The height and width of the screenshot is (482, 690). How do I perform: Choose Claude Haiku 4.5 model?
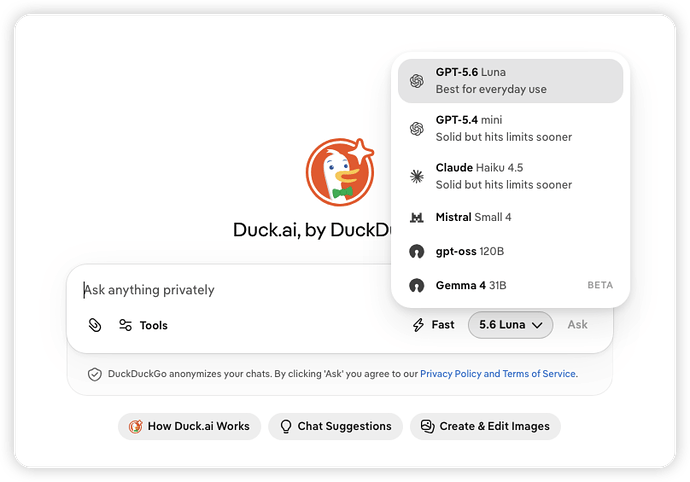point(510,176)
